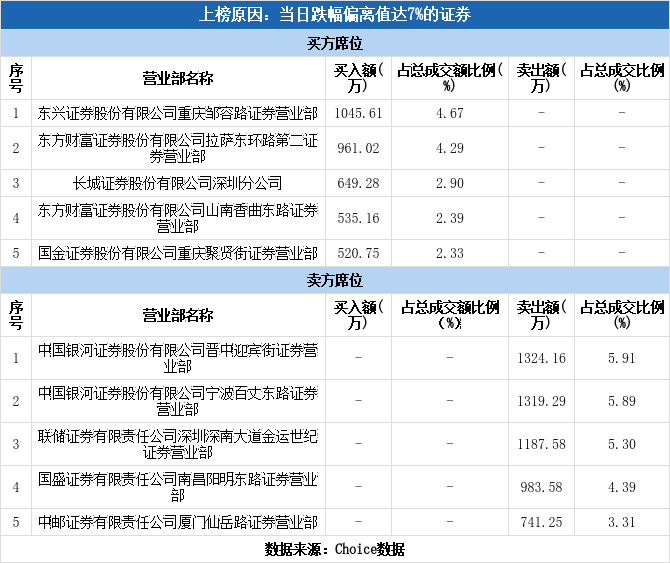Click the sell percentage 5.89
Image resolution: width=670 pixels, height=563 pixels.
(622, 401)
